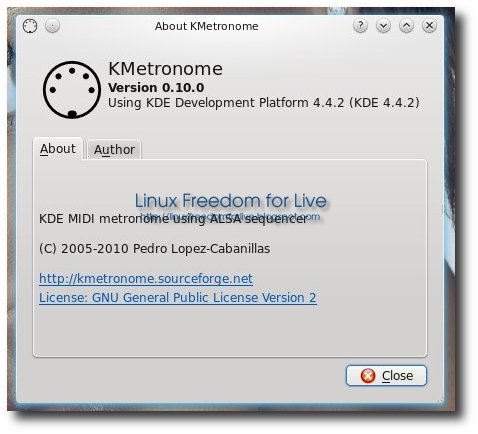This screenshot has width=478, height=434.
Task: Click the question mark help button
Action: [360, 25]
